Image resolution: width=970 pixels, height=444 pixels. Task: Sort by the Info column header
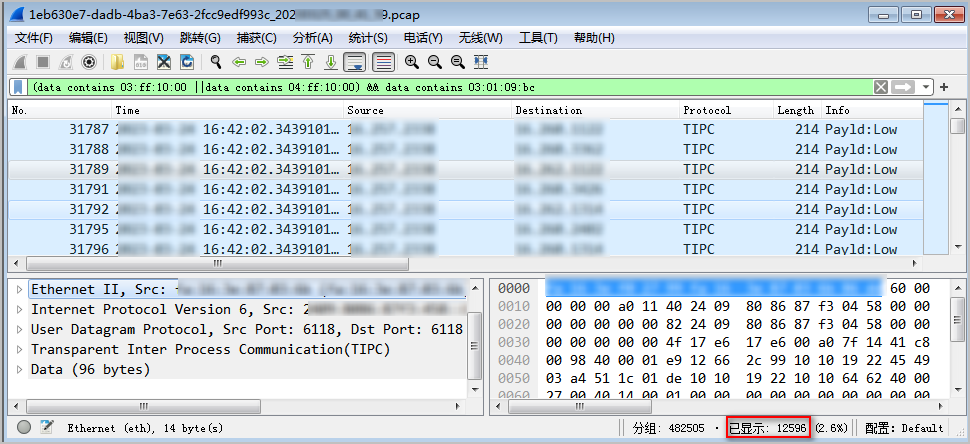[x=872, y=110]
